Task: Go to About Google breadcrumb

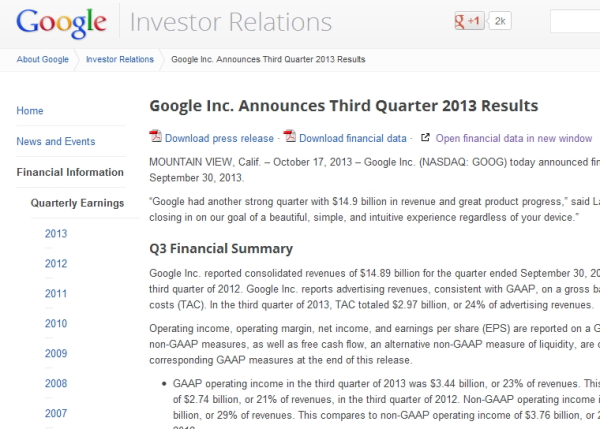Action: coord(43,59)
